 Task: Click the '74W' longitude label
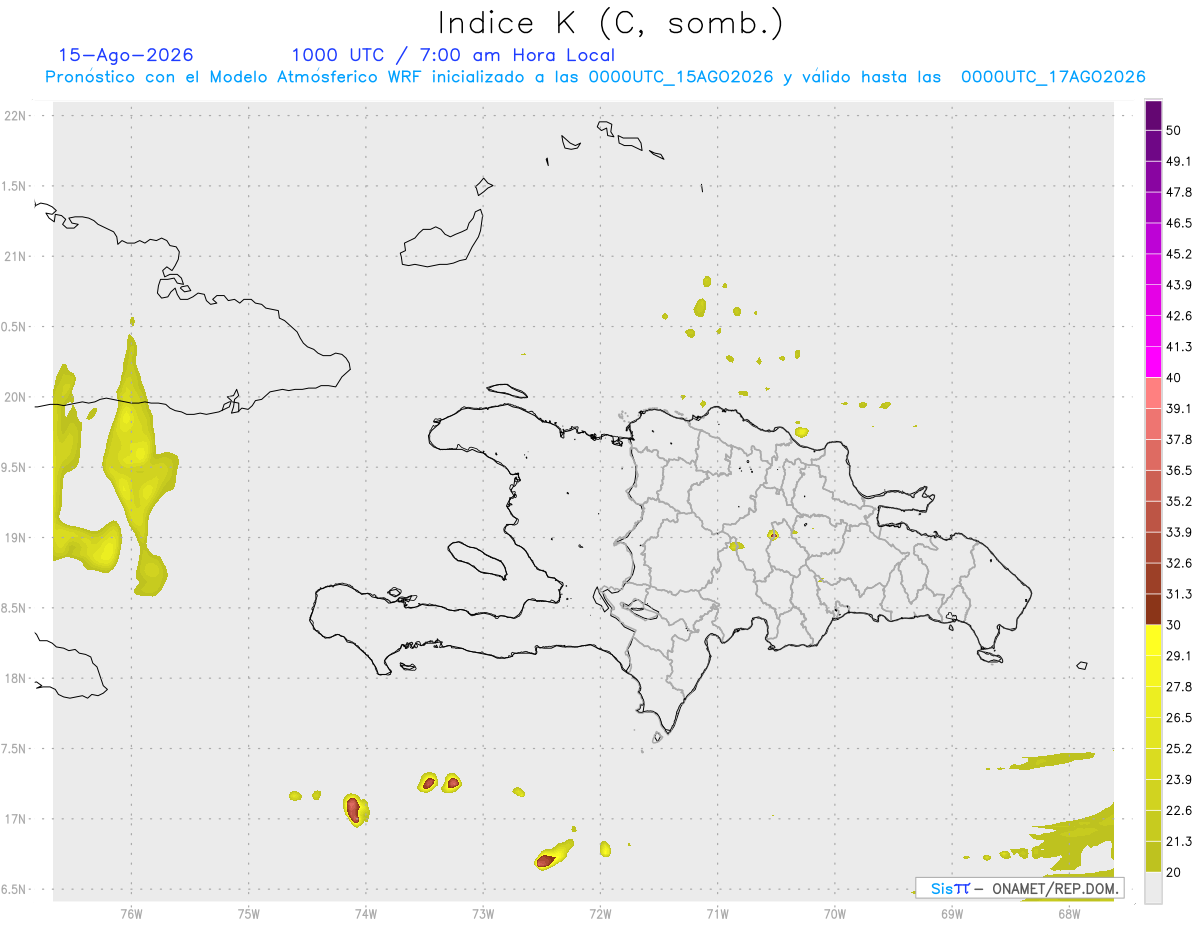coord(365,913)
